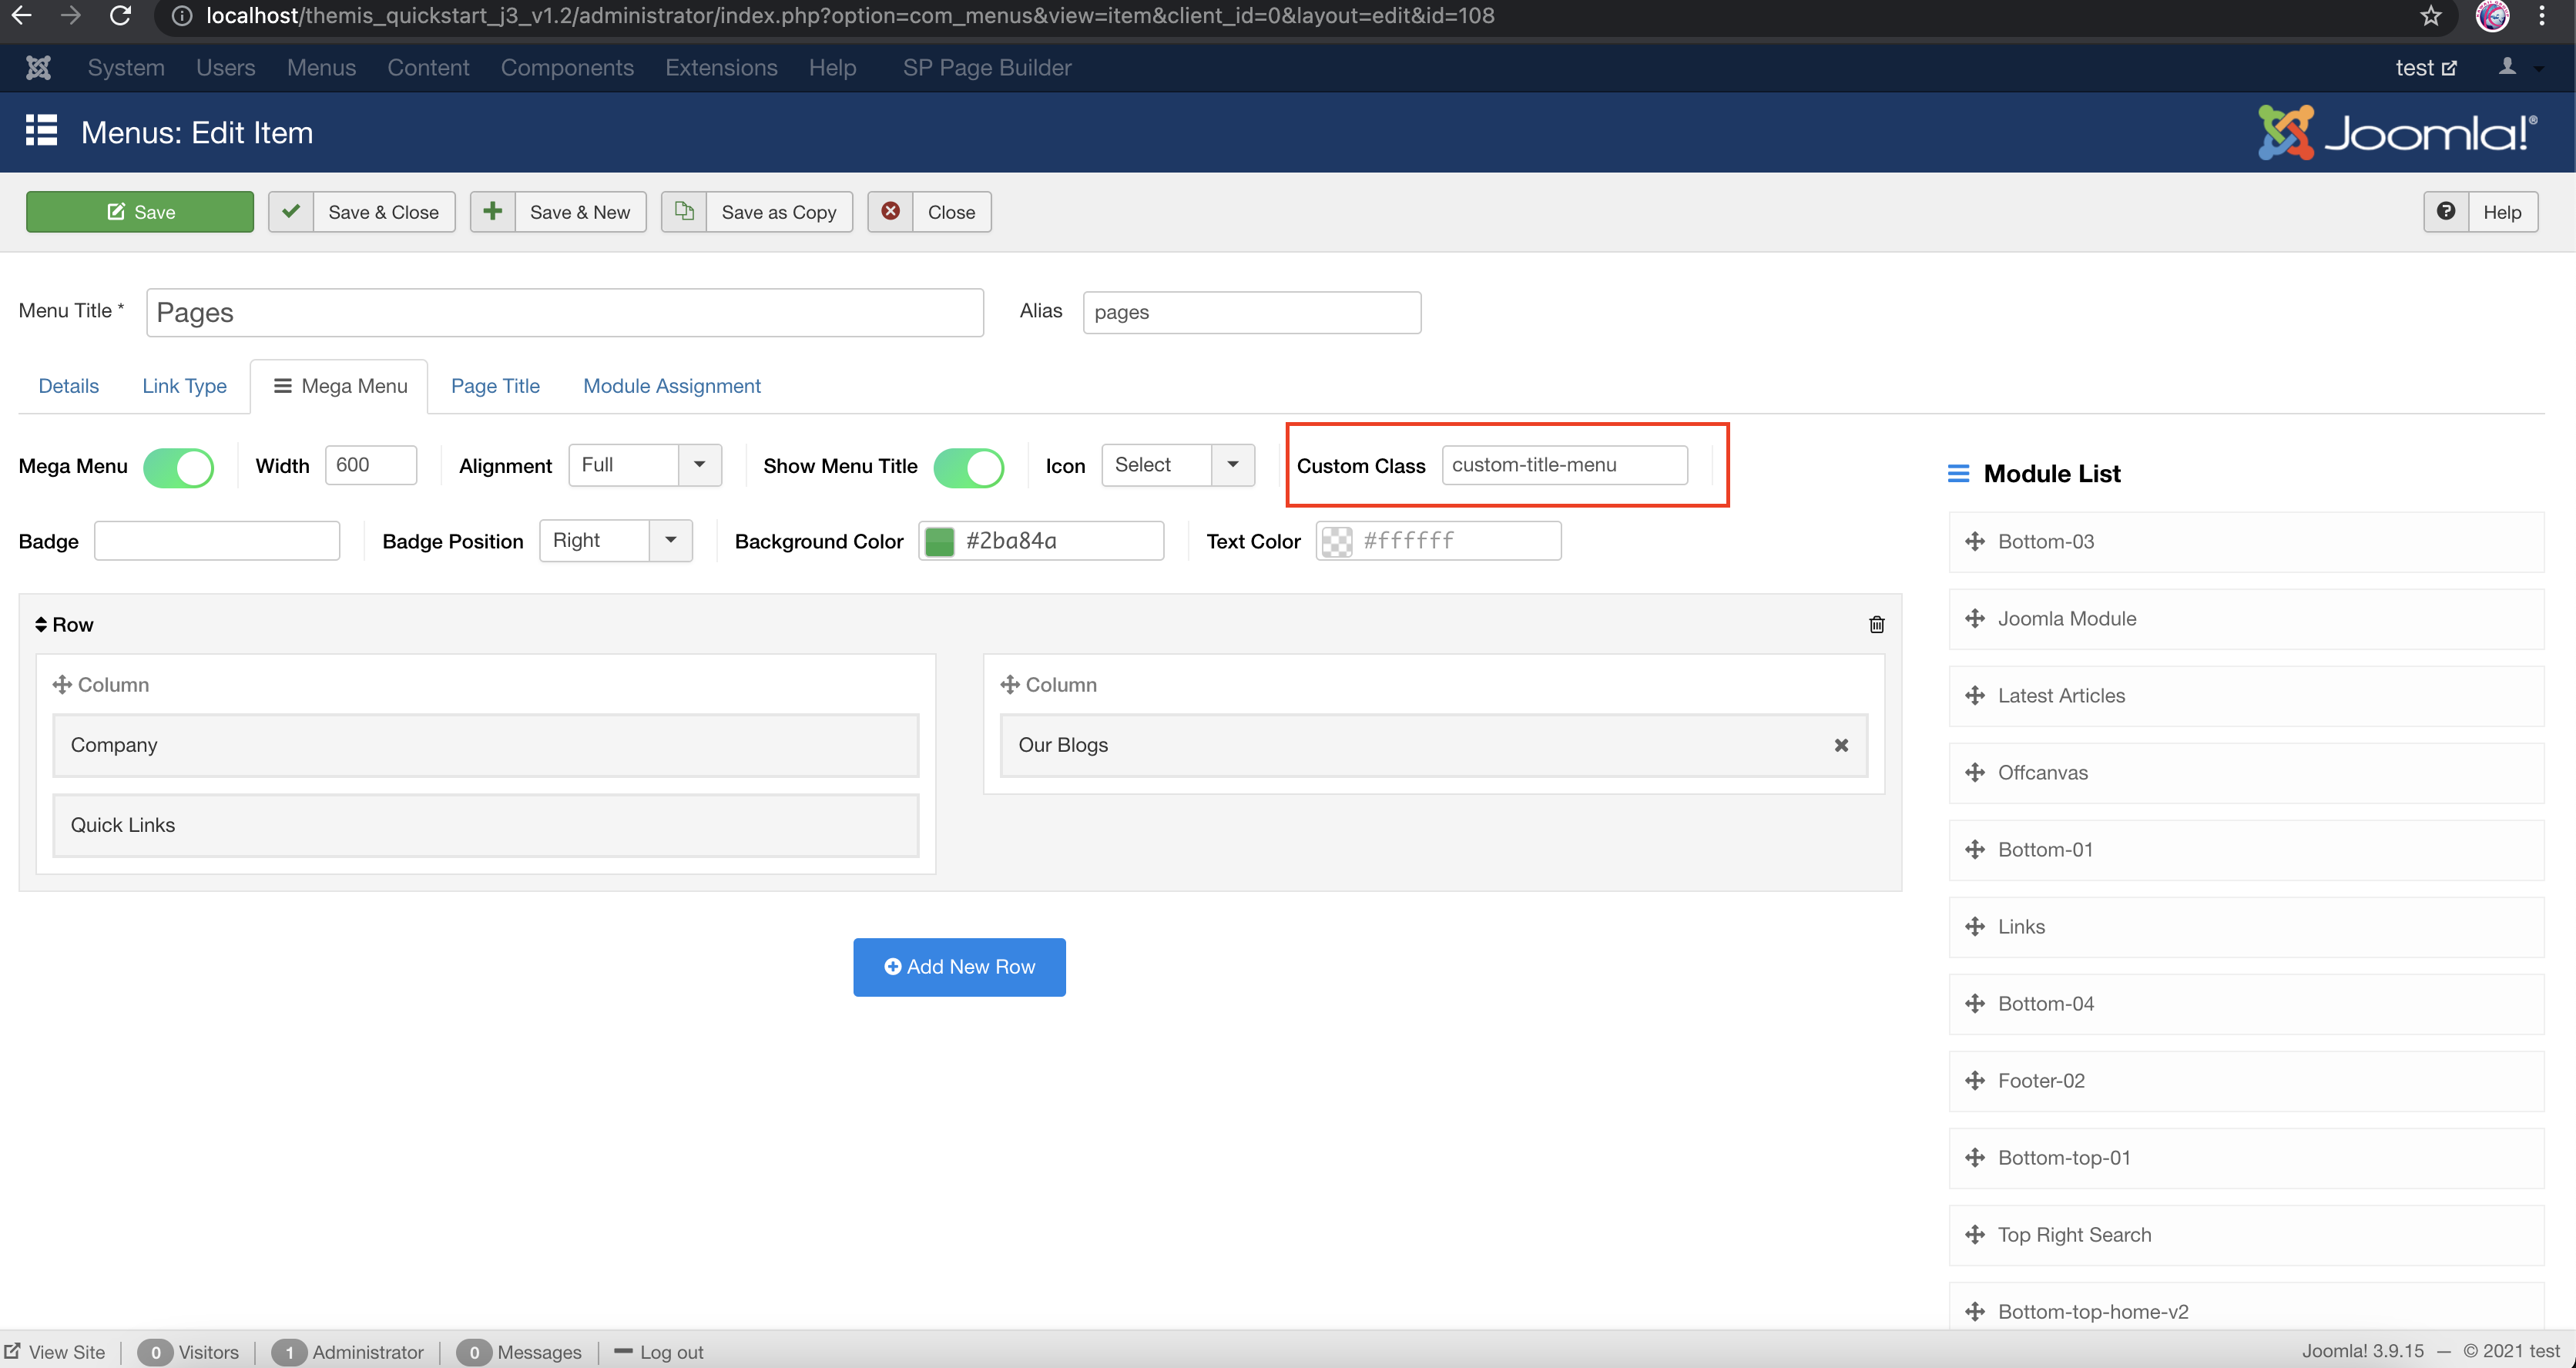Click the Help question mark icon
The height and width of the screenshot is (1368, 2576).
[x=2445, y=211]
